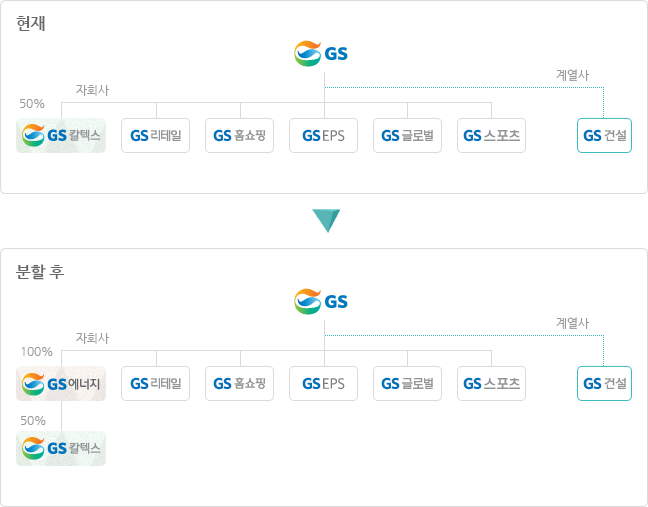This screenshot has width=648, height=507.
Task: Select GS 에너지 box with 100% stake
Action: coord(61,383)
